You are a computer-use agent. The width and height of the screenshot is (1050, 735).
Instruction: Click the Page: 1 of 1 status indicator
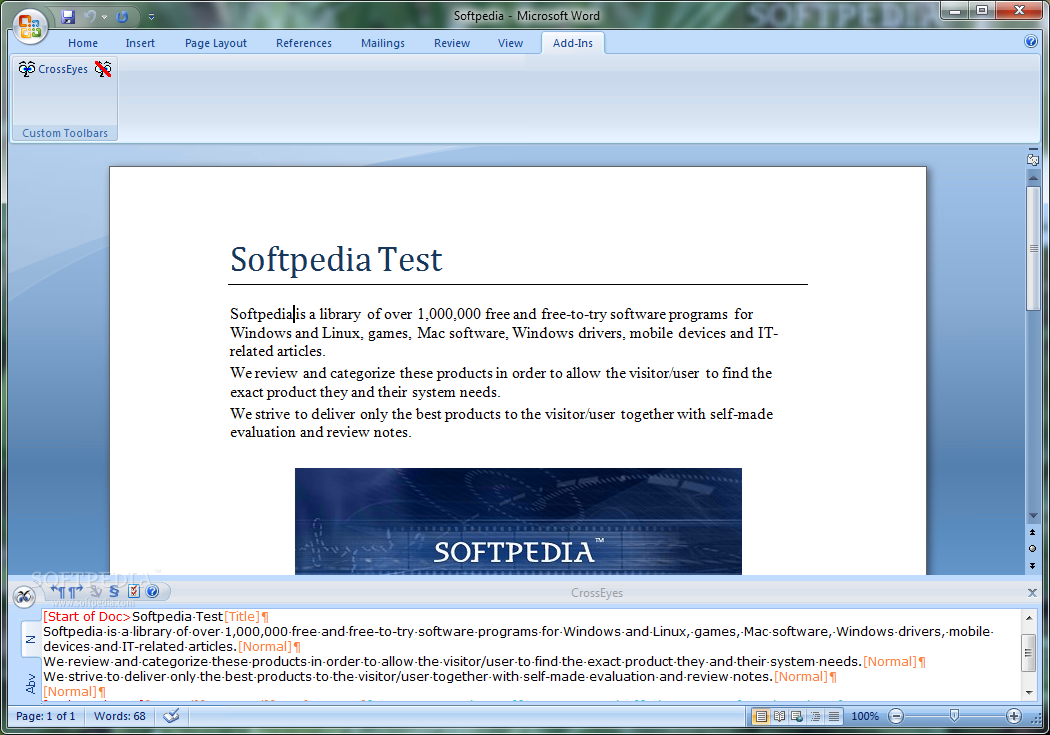(x=46, y=716)
